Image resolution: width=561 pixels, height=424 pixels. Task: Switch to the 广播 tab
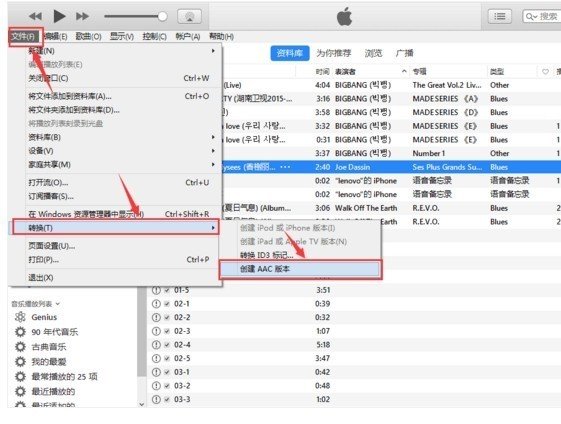click(x=405, y=53)
